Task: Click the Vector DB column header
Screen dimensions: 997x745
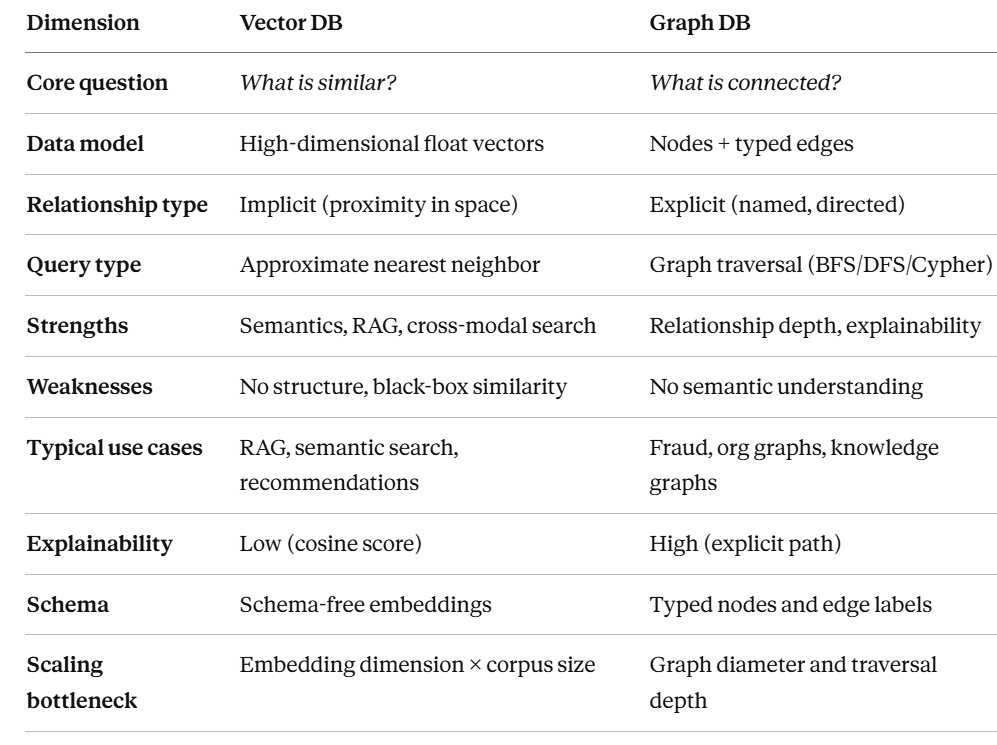Action: click(291, 23)
